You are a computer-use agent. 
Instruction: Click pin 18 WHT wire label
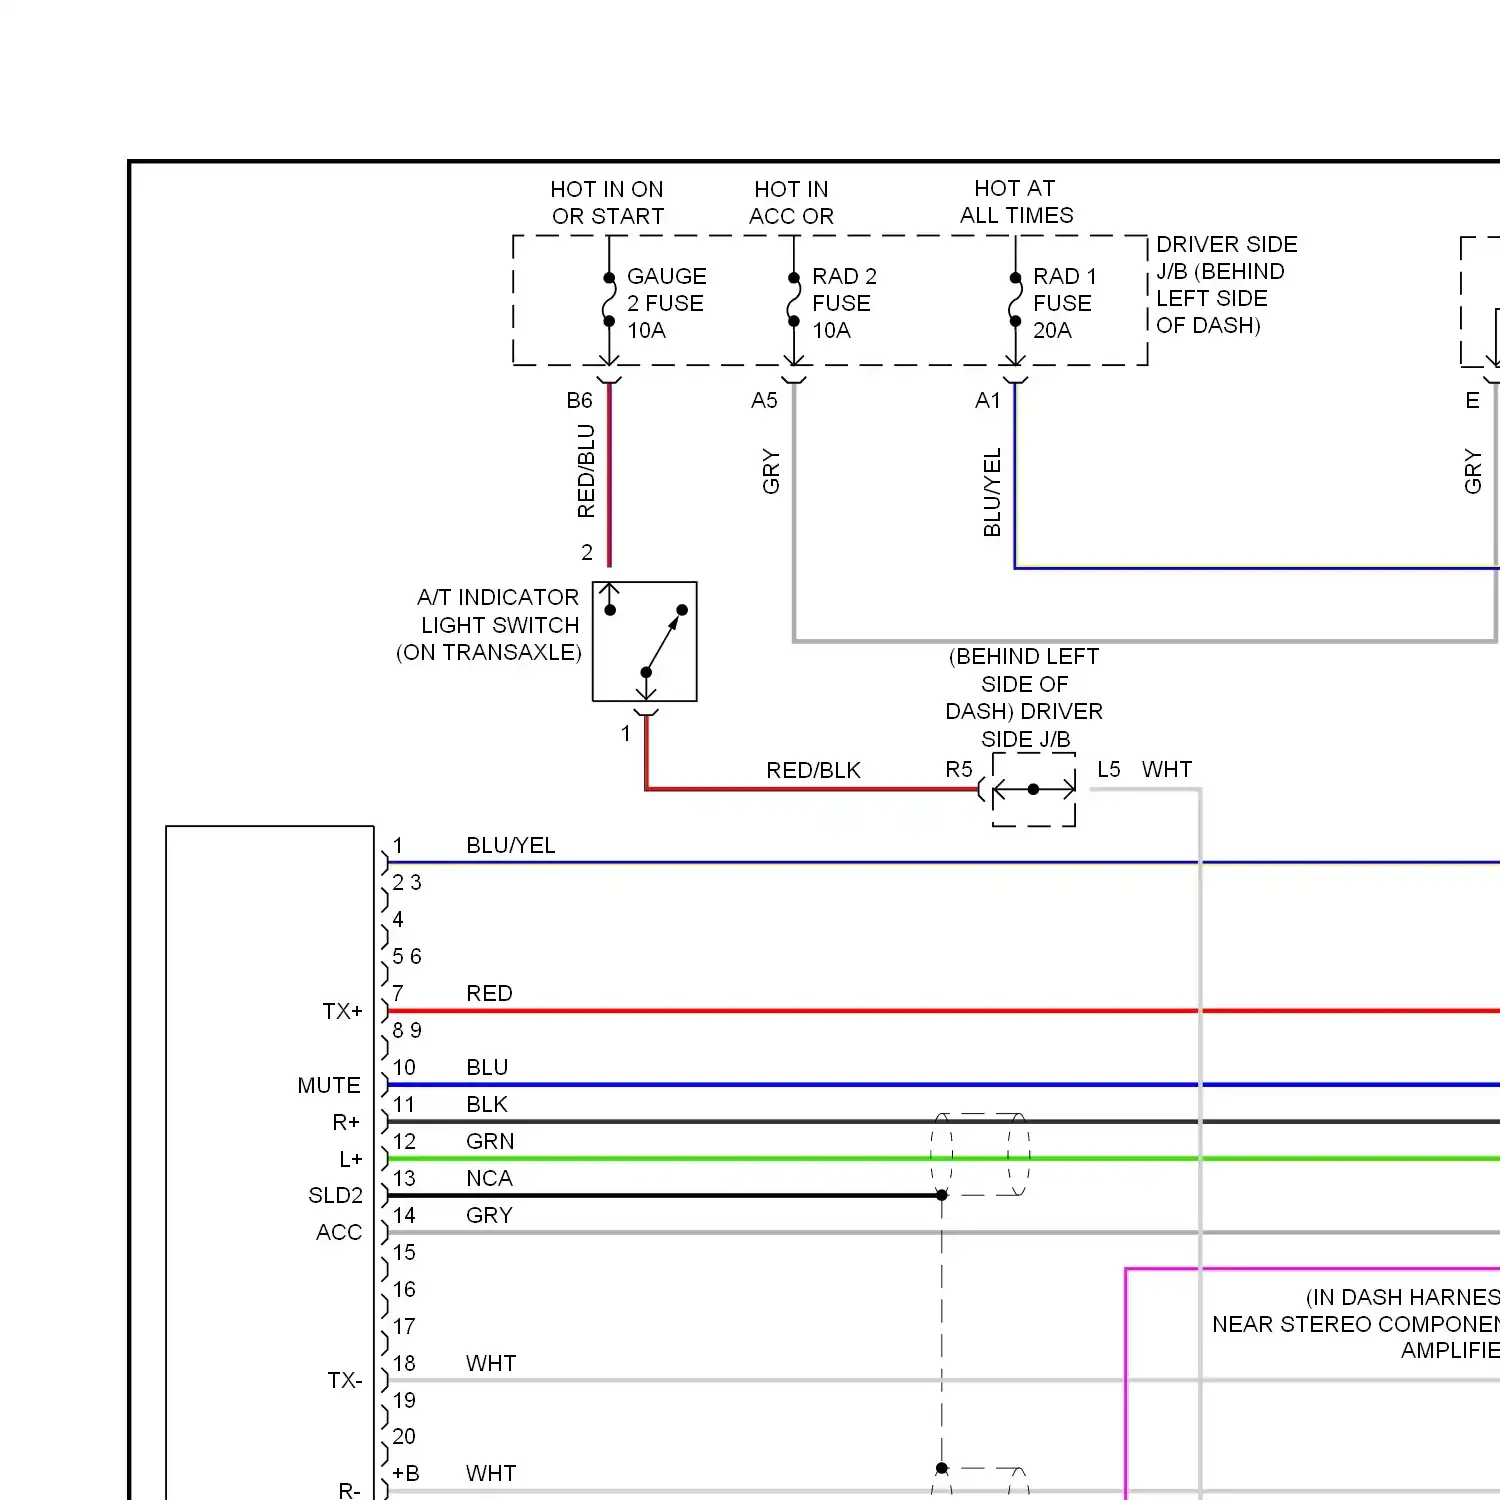coord(491,1363)
